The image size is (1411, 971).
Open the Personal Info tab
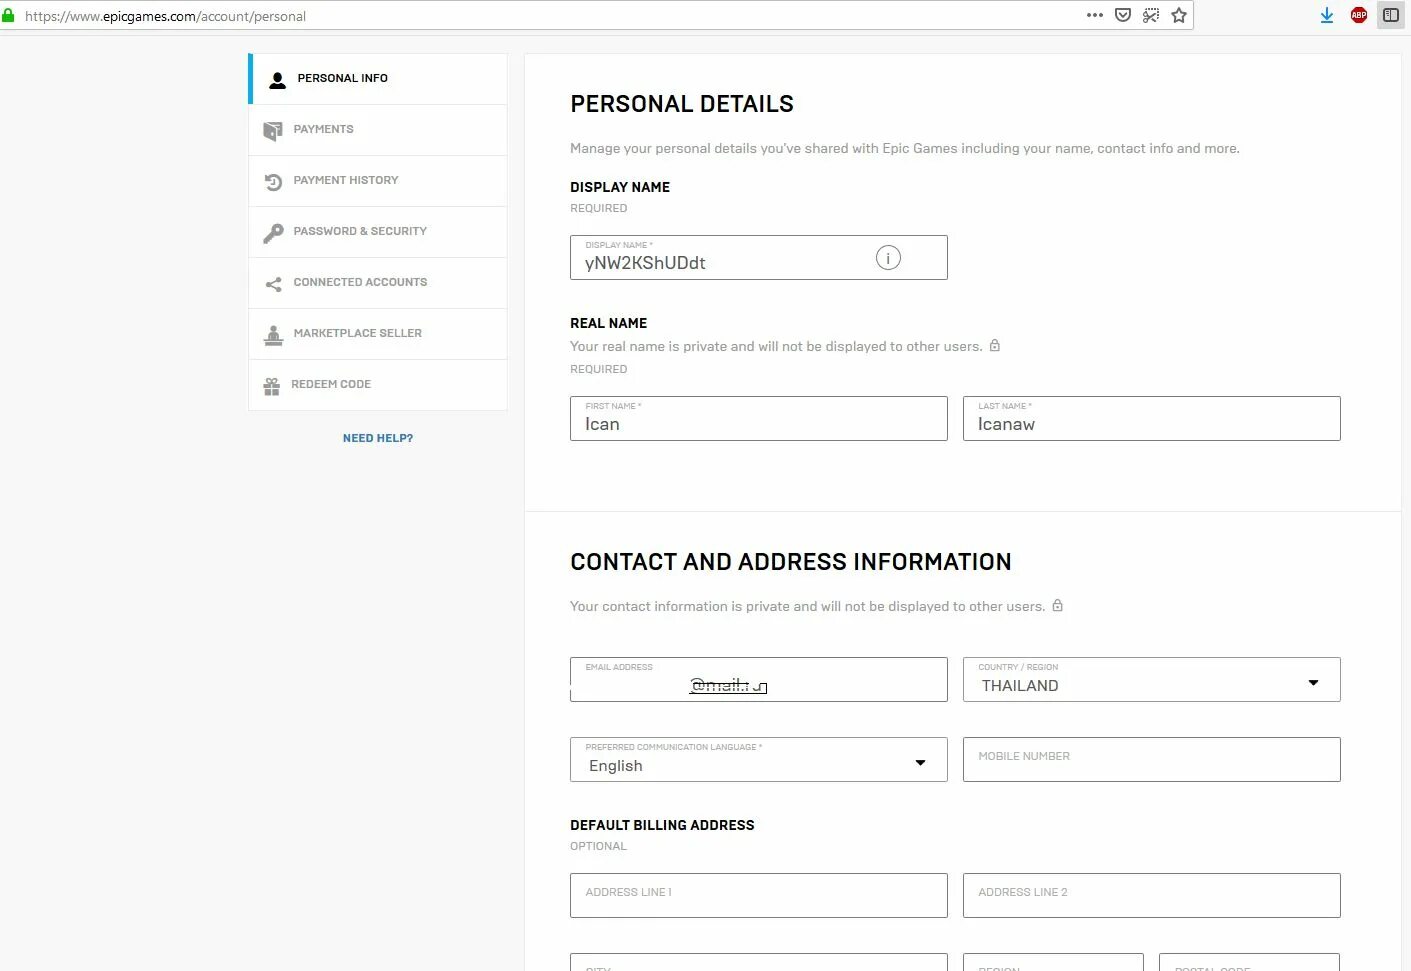click(378, 79)
